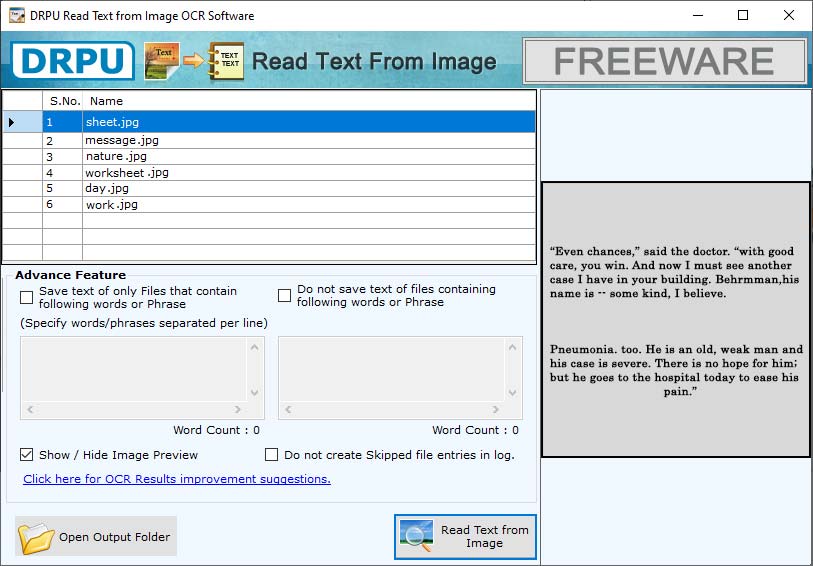813x566 pixels.
Task: Enable Do not save text of files containing words
Action: tap(284, 295)
